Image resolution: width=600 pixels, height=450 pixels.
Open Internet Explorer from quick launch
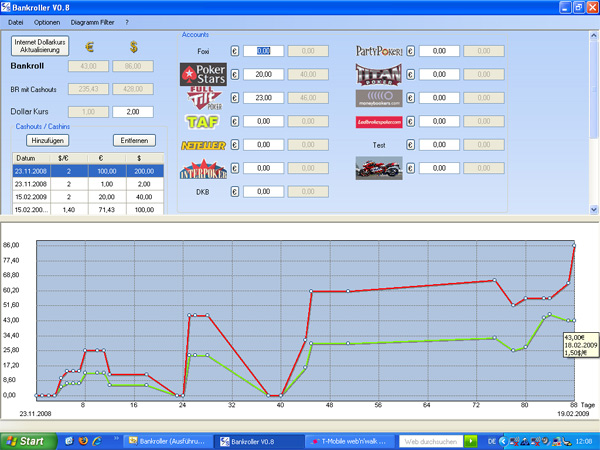tap(97, 441)
